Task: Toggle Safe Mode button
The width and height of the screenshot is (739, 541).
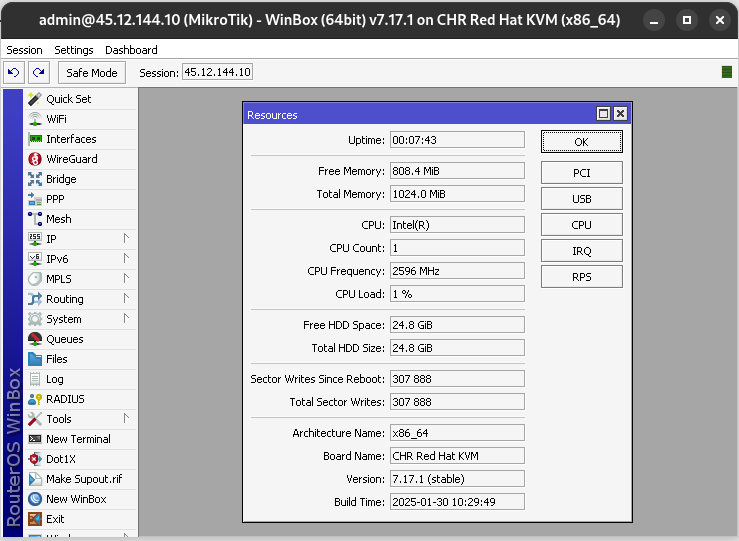Action: [92, 72]
